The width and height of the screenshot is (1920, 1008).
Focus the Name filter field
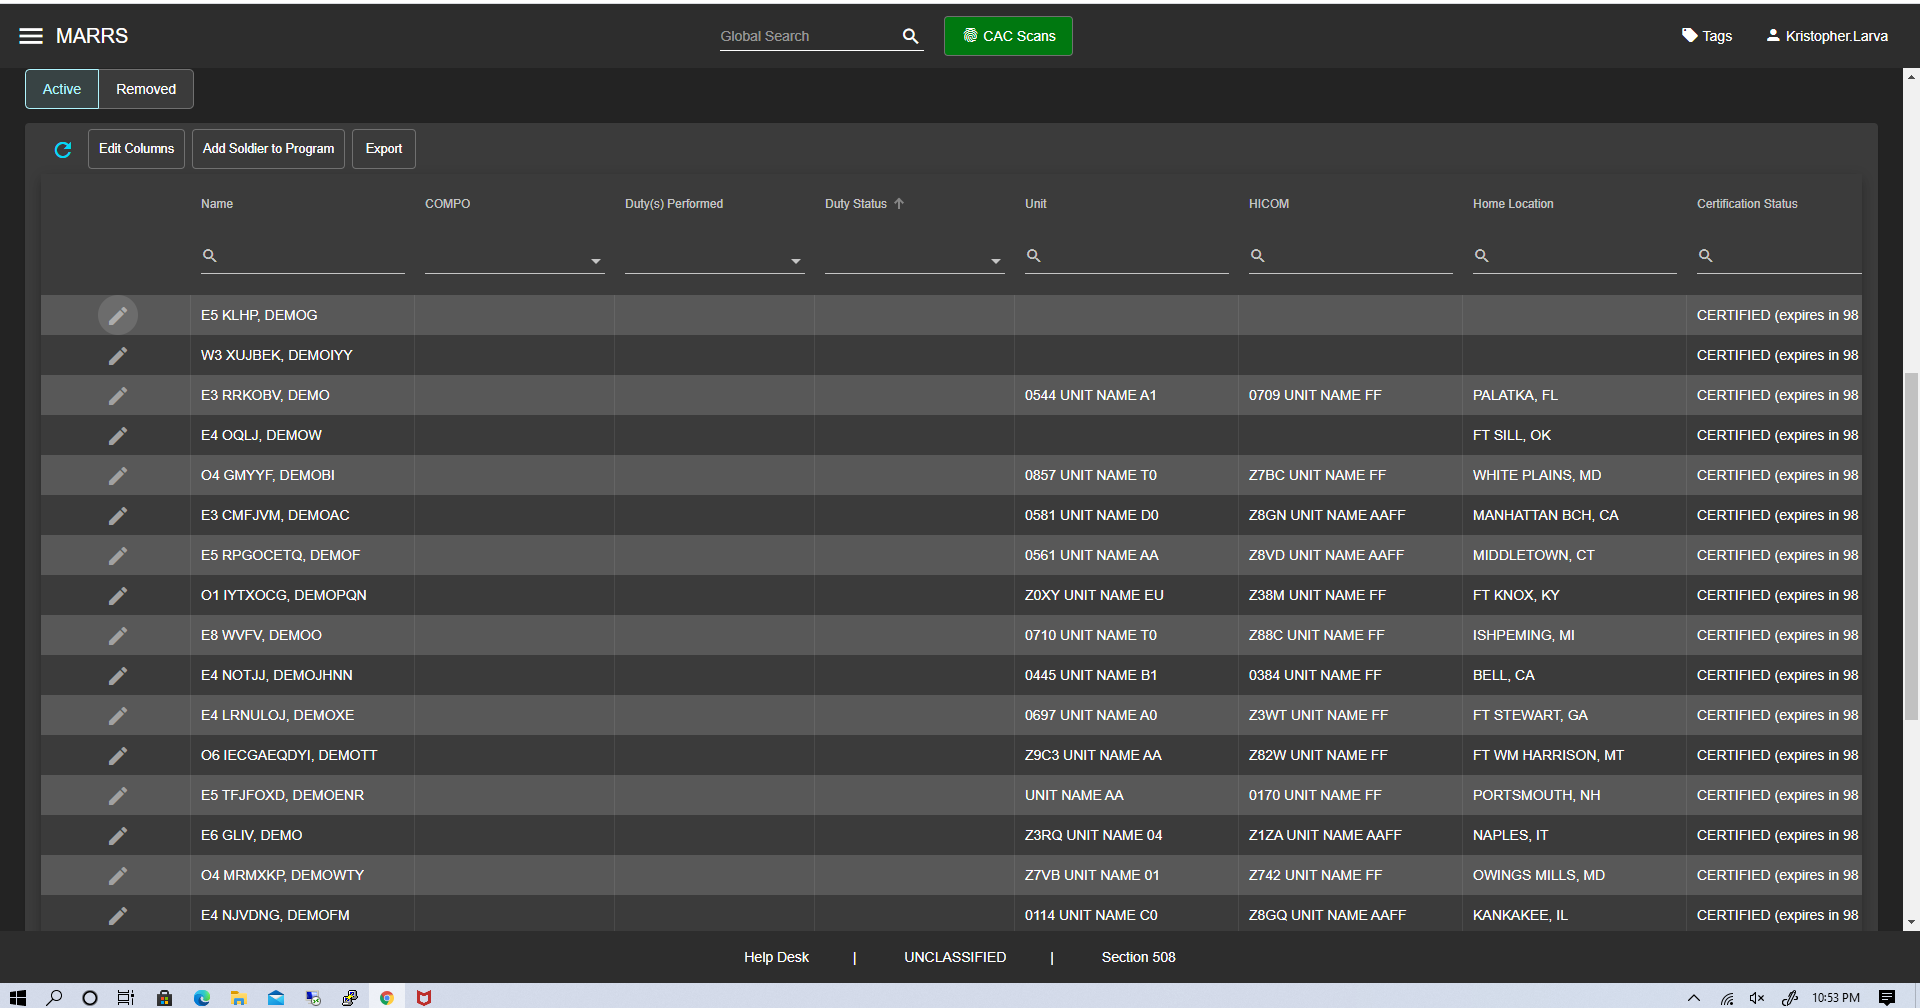click(303, 257)
